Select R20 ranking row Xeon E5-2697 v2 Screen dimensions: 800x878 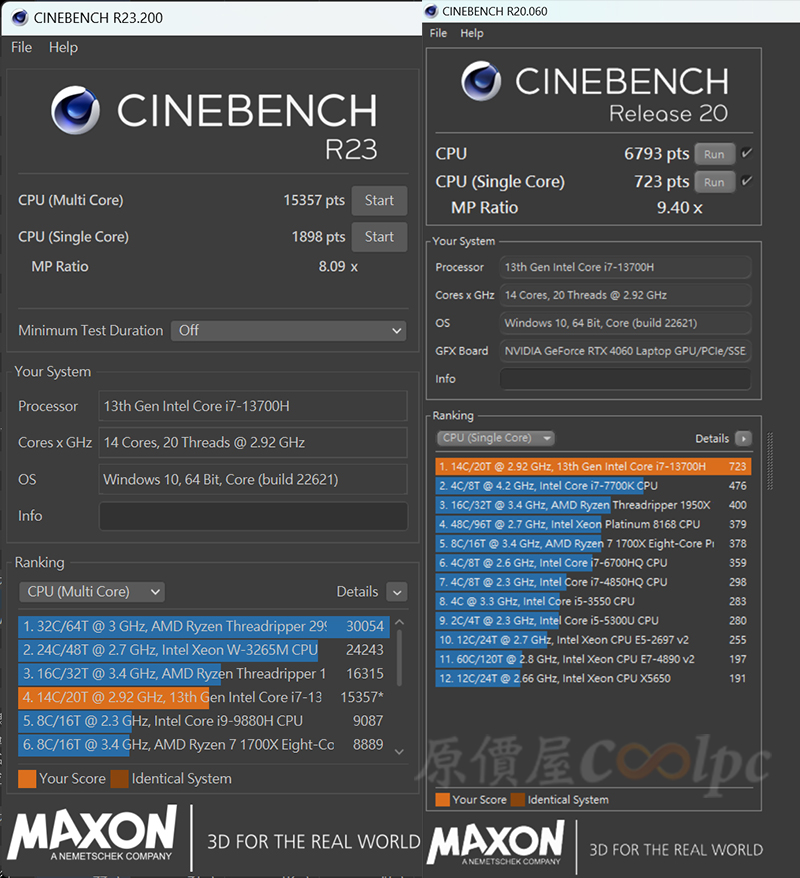(x=593, y=639)
